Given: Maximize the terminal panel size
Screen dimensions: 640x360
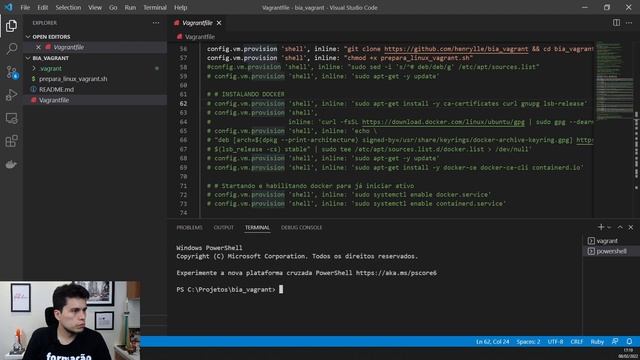Looking at the screenshot, I should 620,227.
